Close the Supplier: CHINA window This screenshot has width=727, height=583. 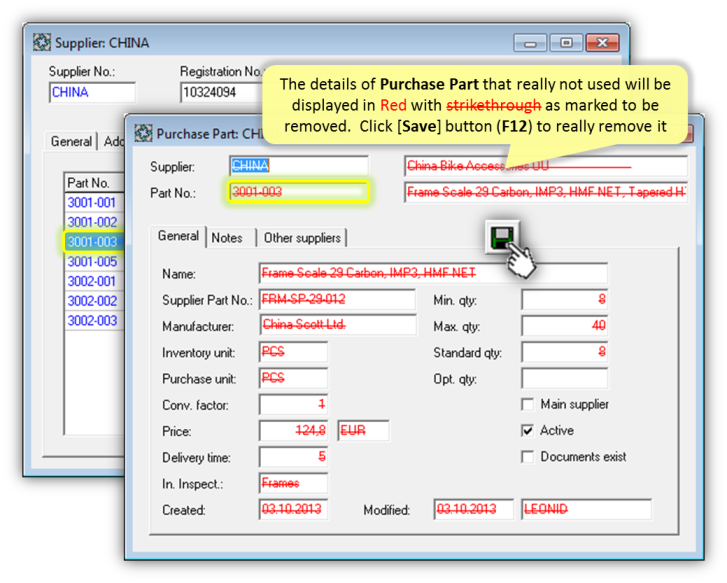click(602, 43)
